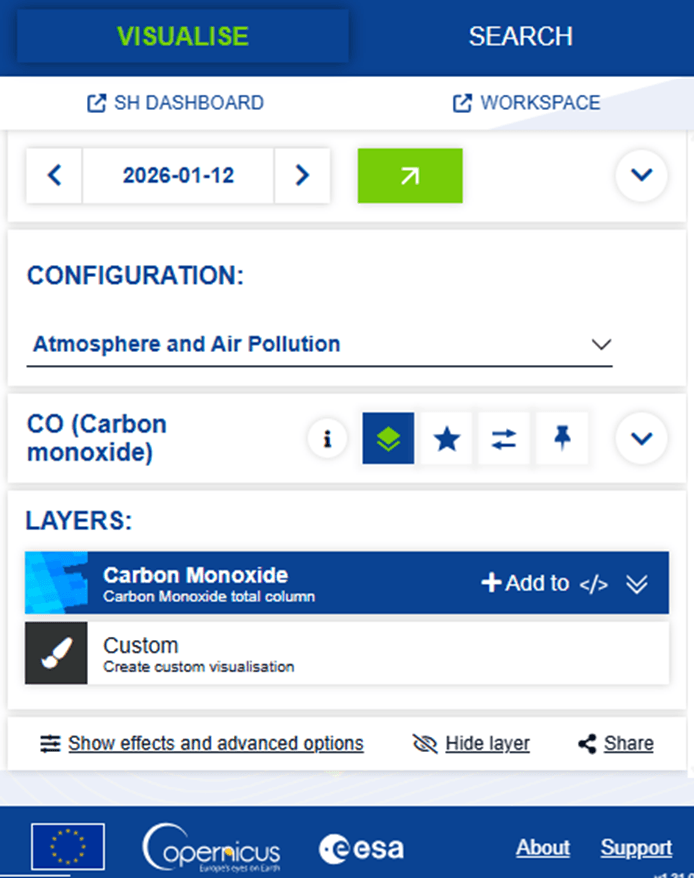Switch to the SEARCH tab
The width and height of the screenshot is (694, 878).
pyautogui.click(x=520, y=36)
